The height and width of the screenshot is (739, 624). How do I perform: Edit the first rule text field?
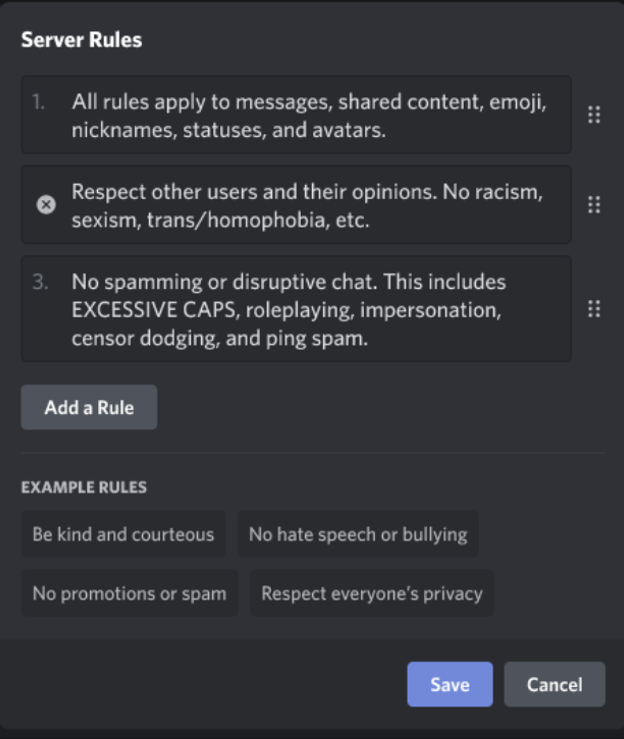pos(296,115)
